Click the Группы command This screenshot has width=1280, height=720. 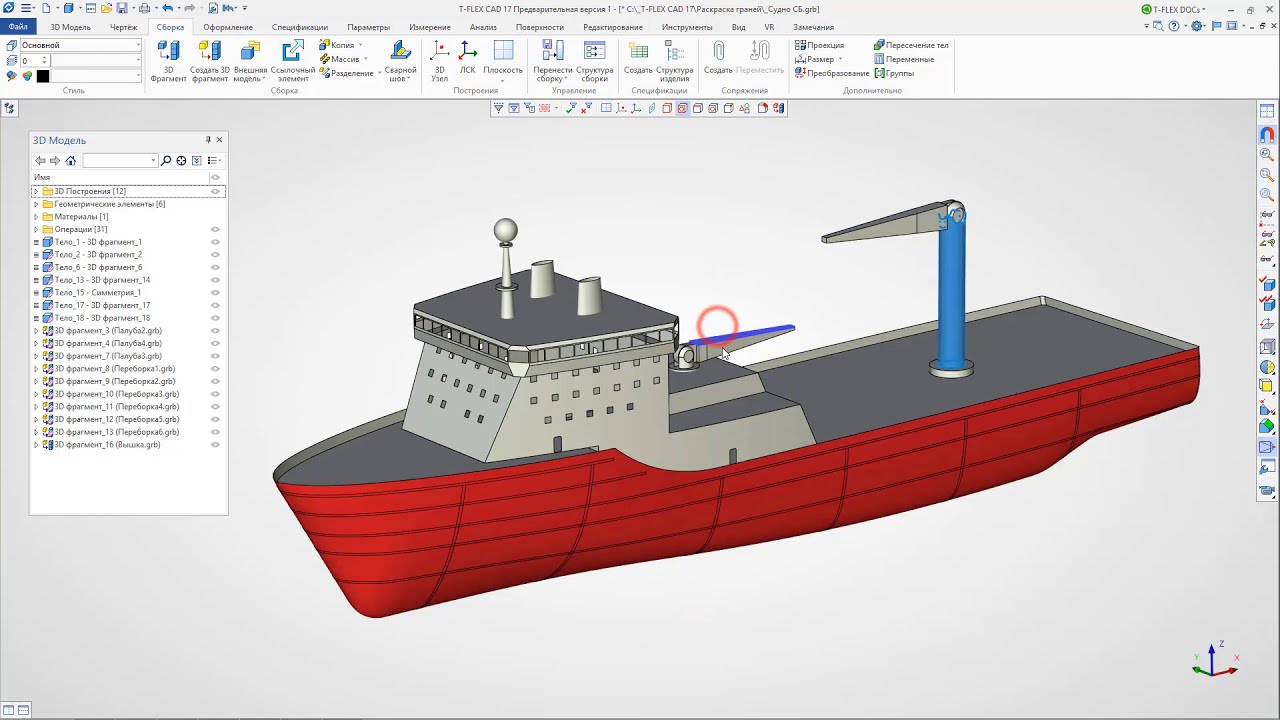894,73
